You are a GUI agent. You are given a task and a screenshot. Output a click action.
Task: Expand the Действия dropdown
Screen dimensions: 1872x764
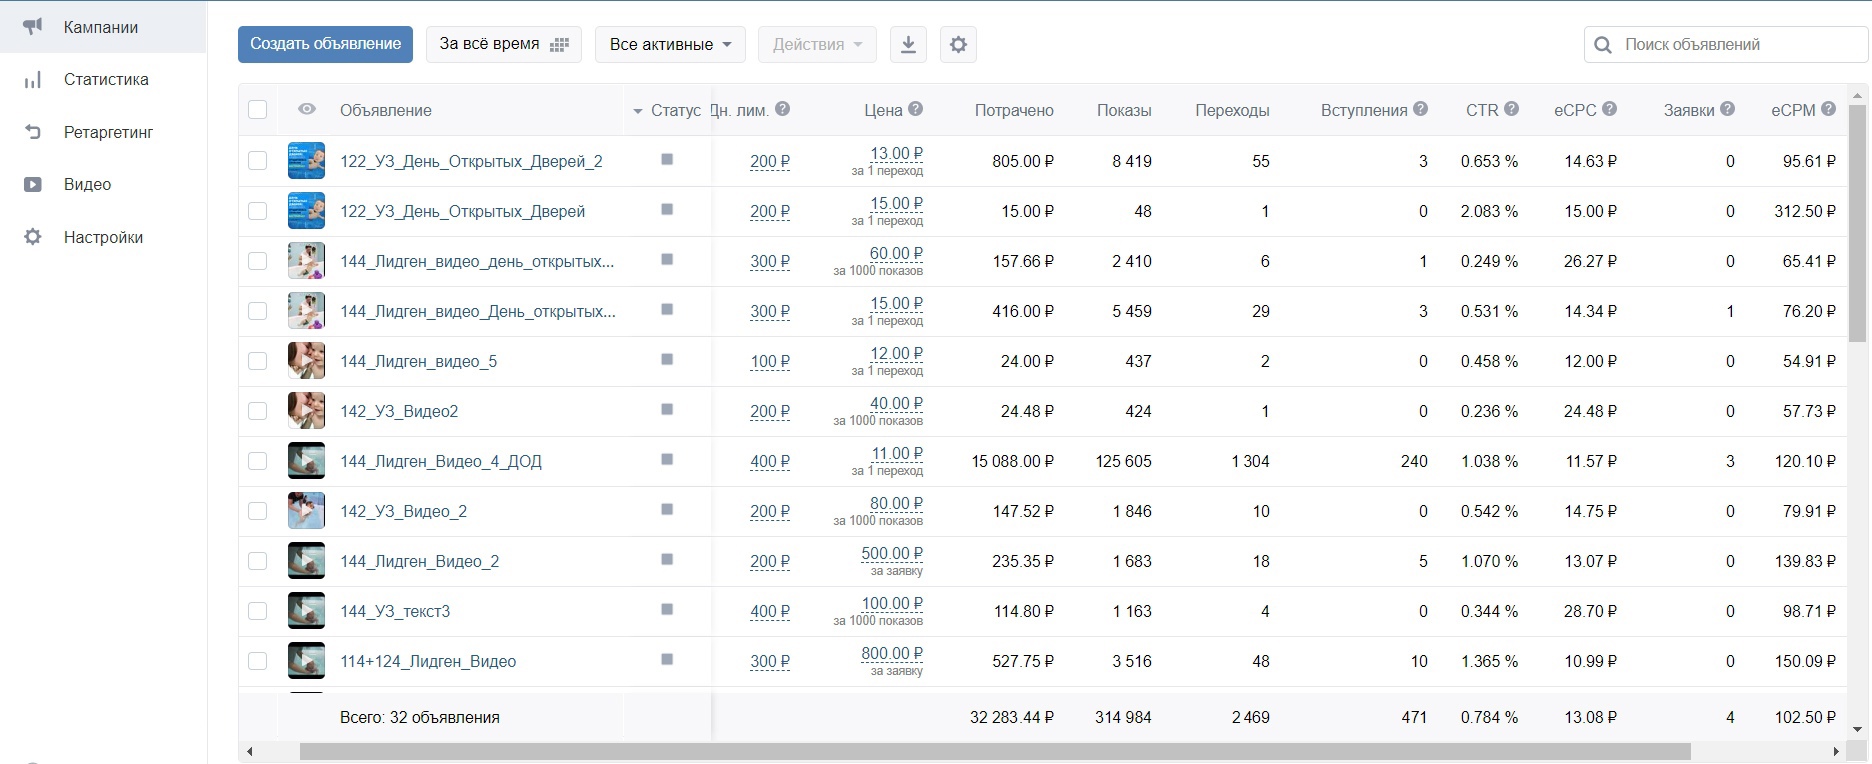(x=817, y=45)
